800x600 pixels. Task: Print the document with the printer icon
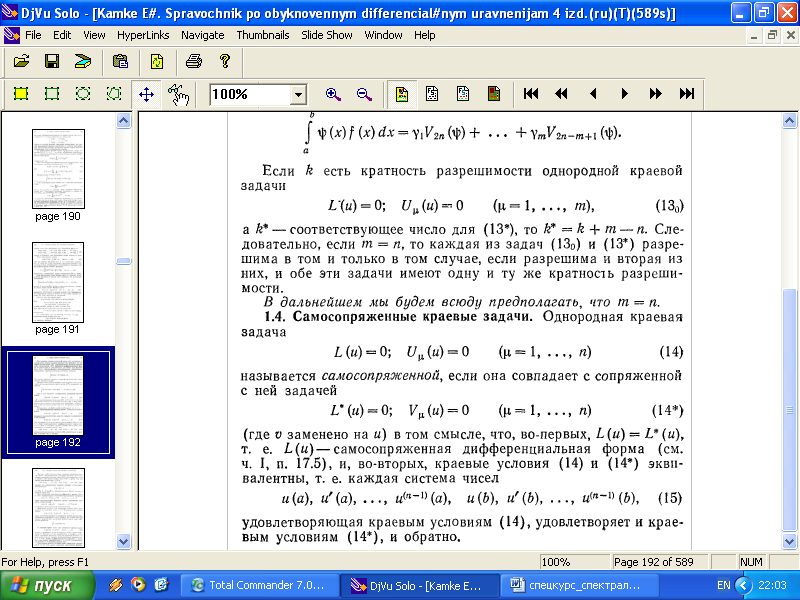click(194, 62)
